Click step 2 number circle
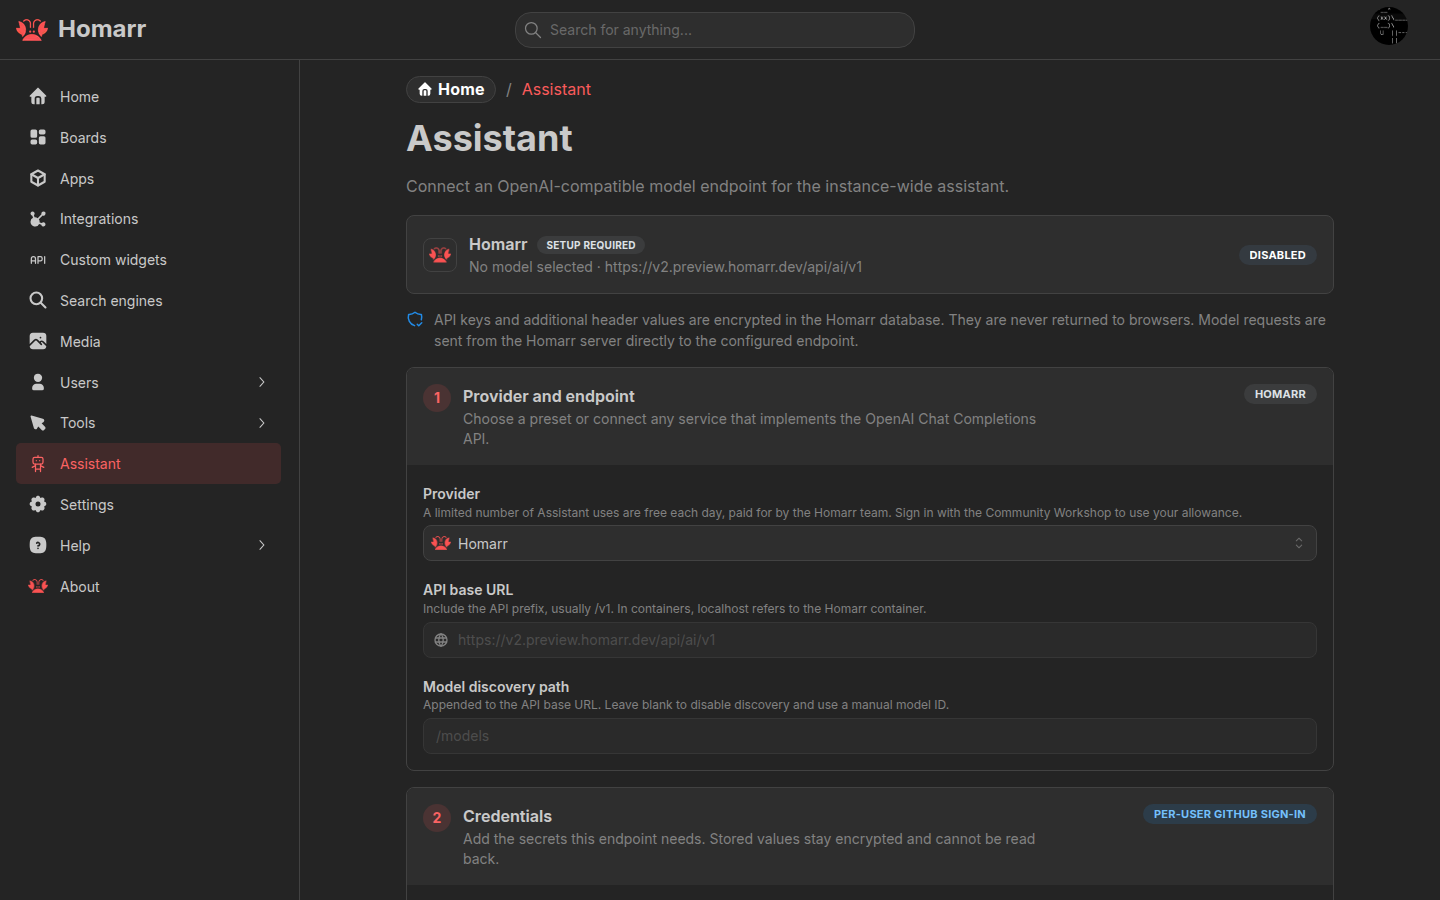 (437, 818)
